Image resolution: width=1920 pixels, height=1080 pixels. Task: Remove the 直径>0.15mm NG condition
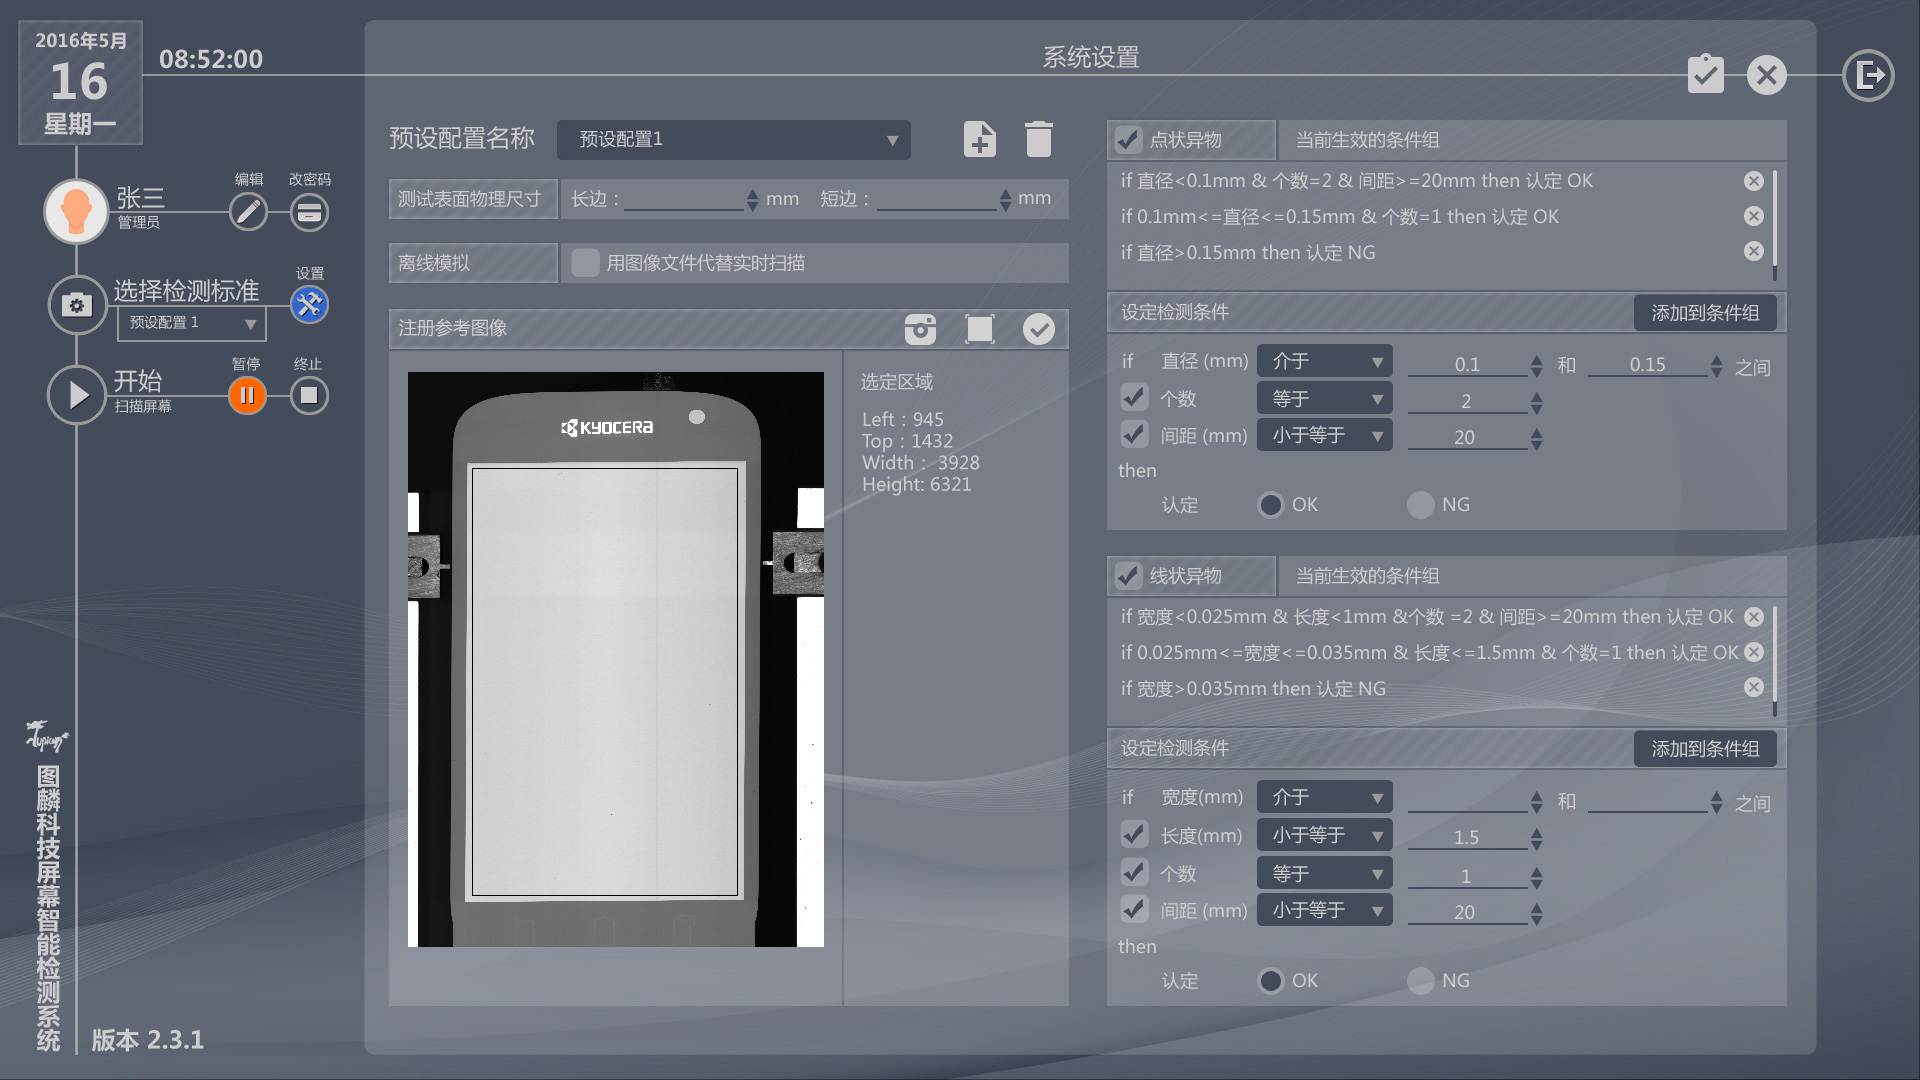tap(1754, 251)
